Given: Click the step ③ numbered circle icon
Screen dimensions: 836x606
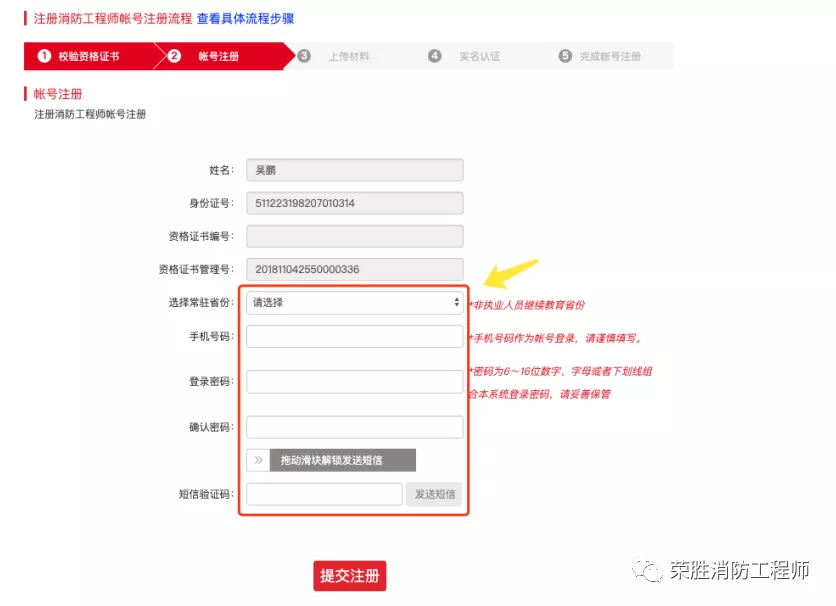Looking at the screenshot, I should tap(304, 57).
